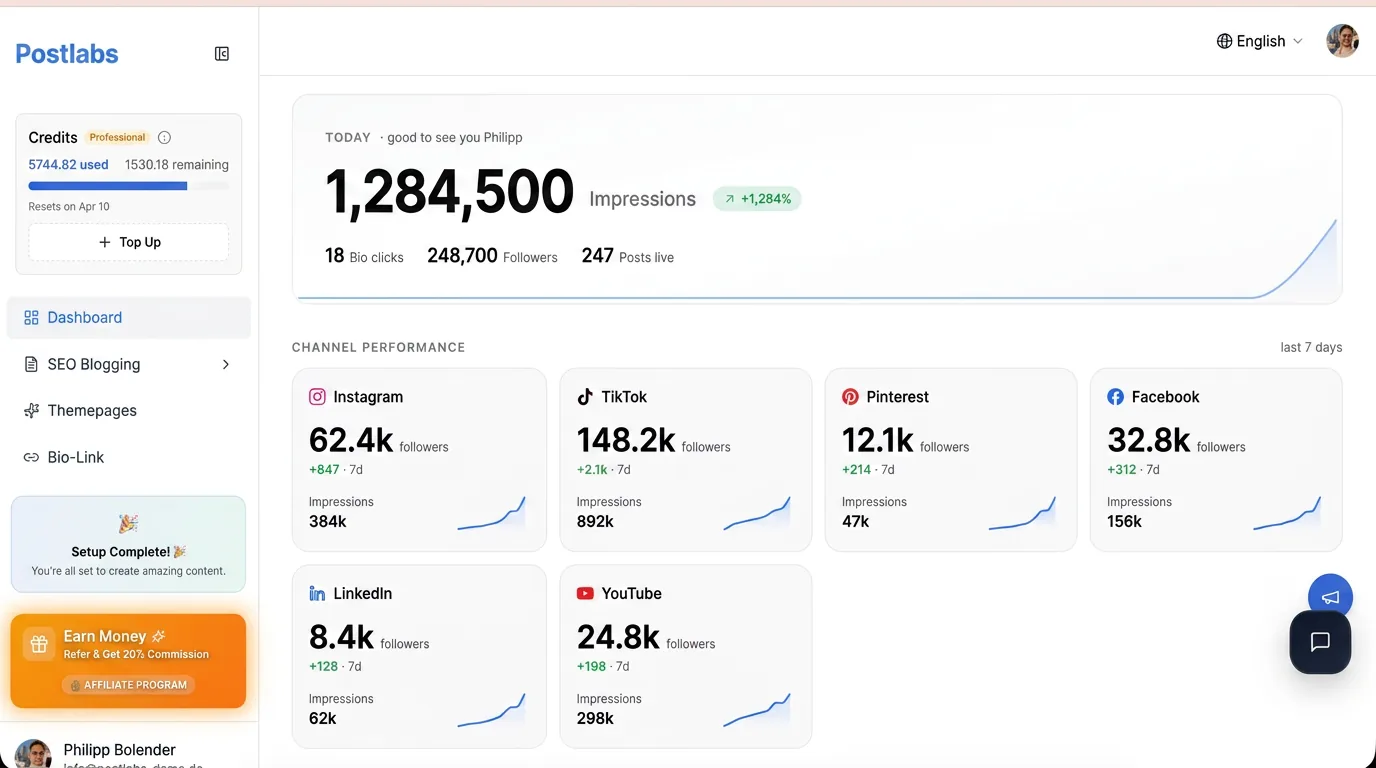
Task: Click the TikTok 148.2k followers value
Action: click(x=626, y=440)
